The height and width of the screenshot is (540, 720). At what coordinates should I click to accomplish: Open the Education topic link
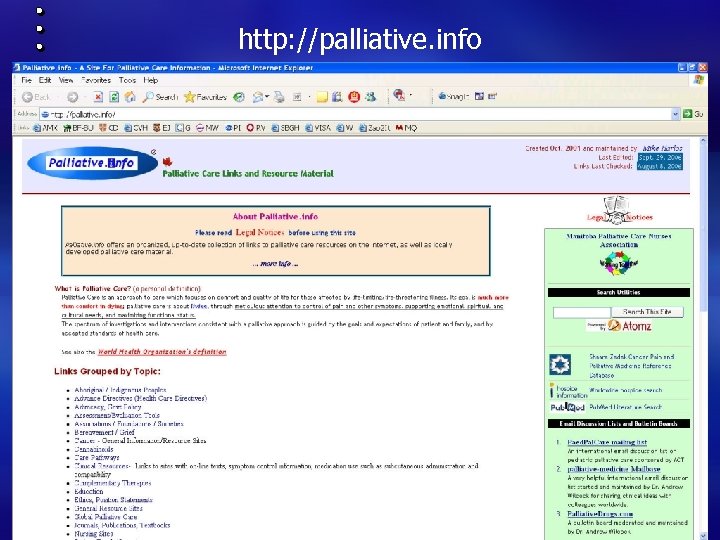(x=89, y=491)
